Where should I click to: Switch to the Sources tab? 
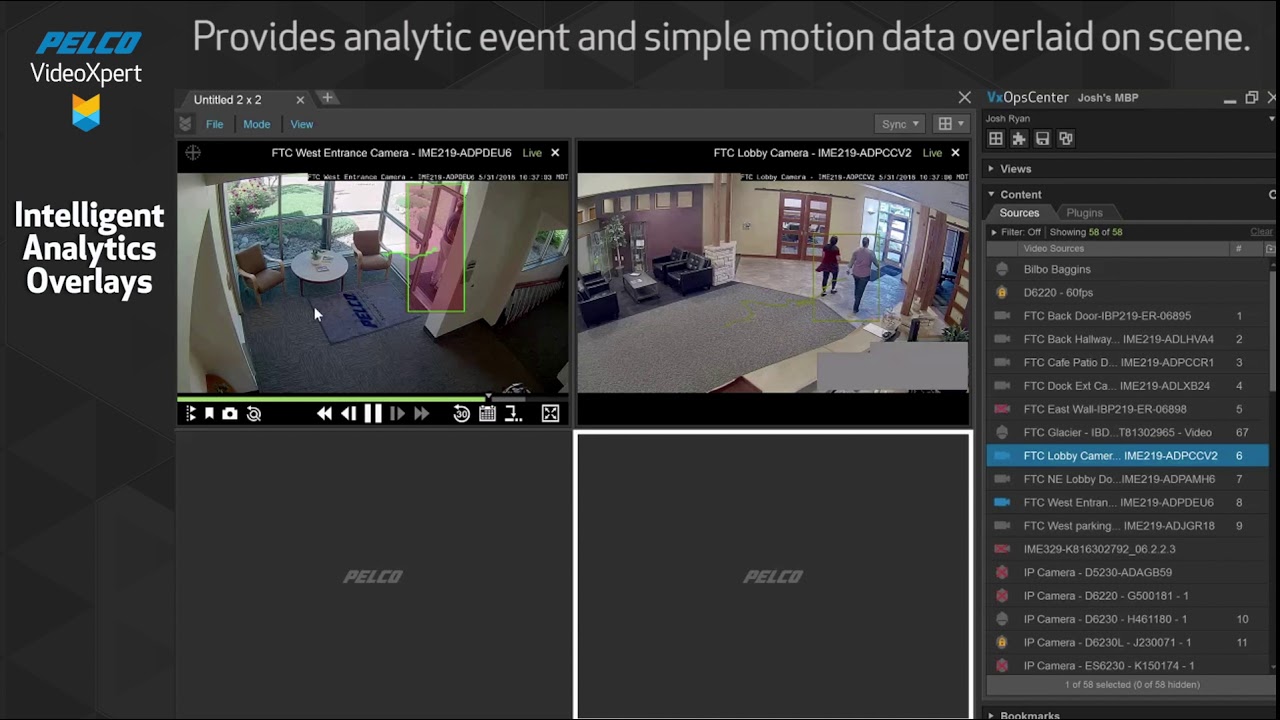(1019, 213)
